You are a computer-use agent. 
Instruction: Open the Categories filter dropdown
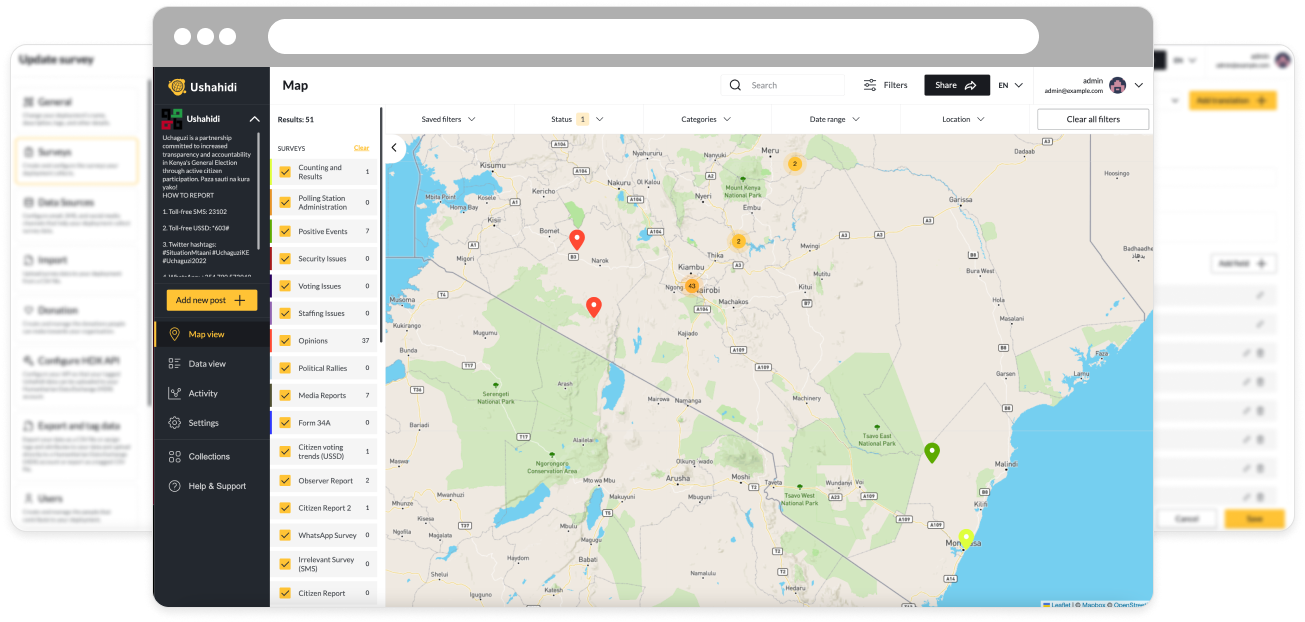point(706,119)
